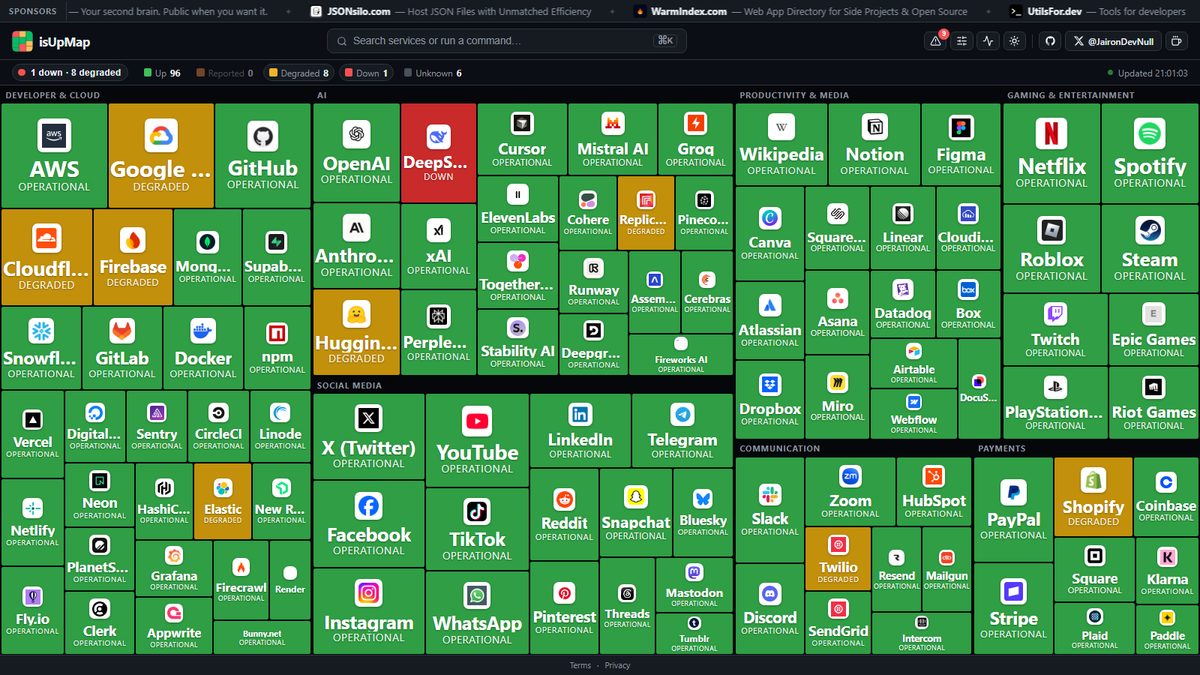Click the SOCIAL MEDIA section heading
This screenshot has width=1200, height=675.
point(349,385)
